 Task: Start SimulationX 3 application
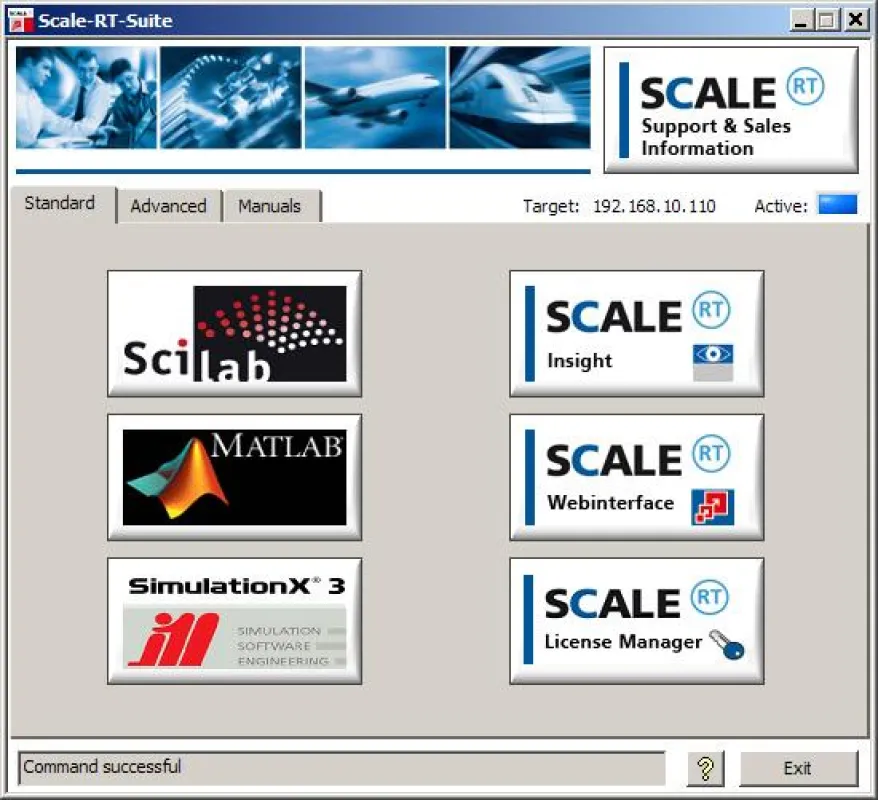(x=234, y=621)
